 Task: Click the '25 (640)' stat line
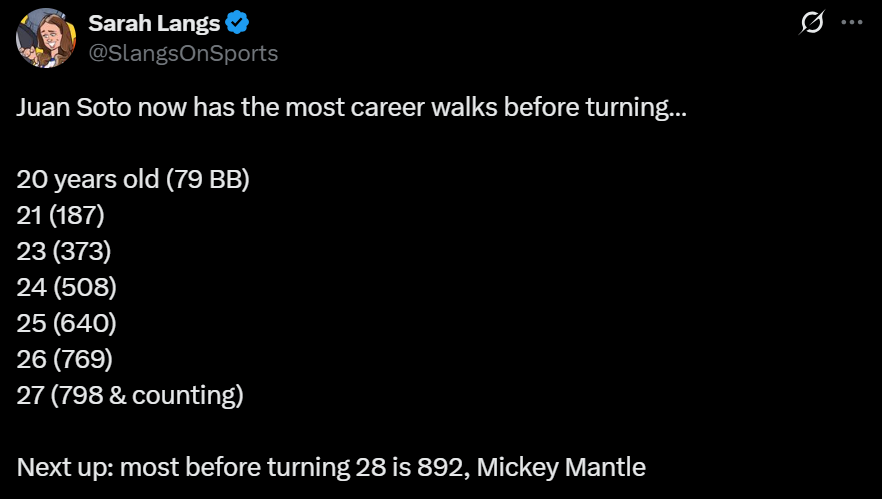pyautogui.click(x=66, y=323)
